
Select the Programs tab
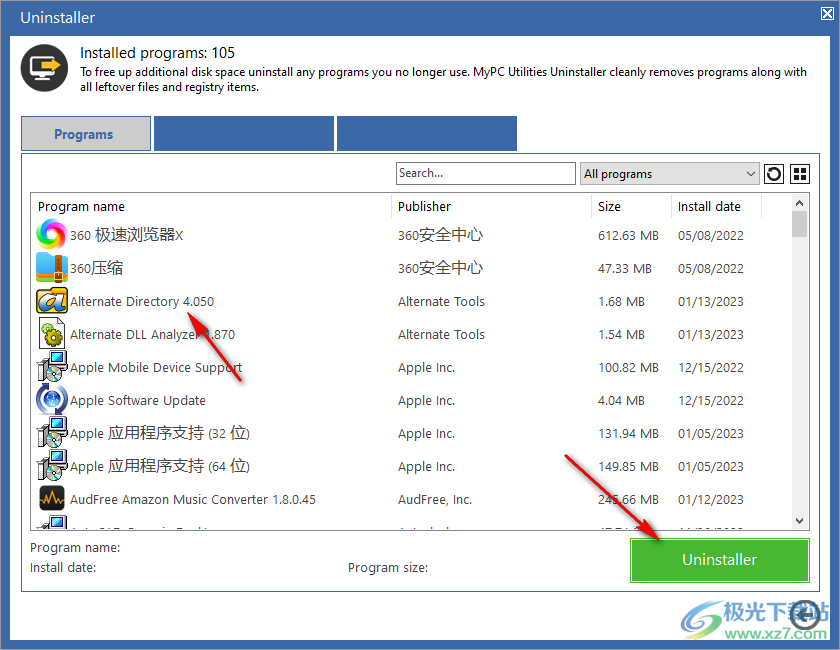(x=86, y=134)
